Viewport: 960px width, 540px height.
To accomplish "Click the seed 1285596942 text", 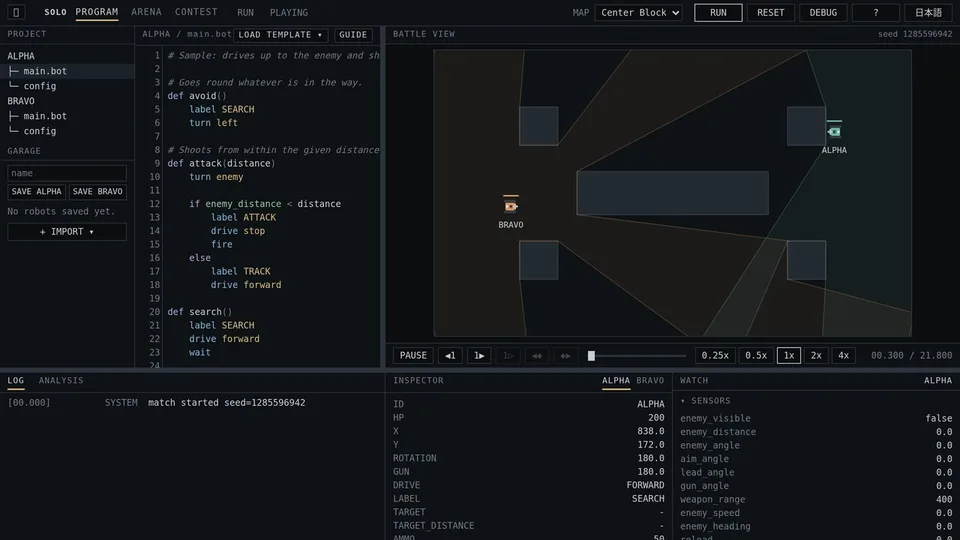I will click(x=915, y=34).
